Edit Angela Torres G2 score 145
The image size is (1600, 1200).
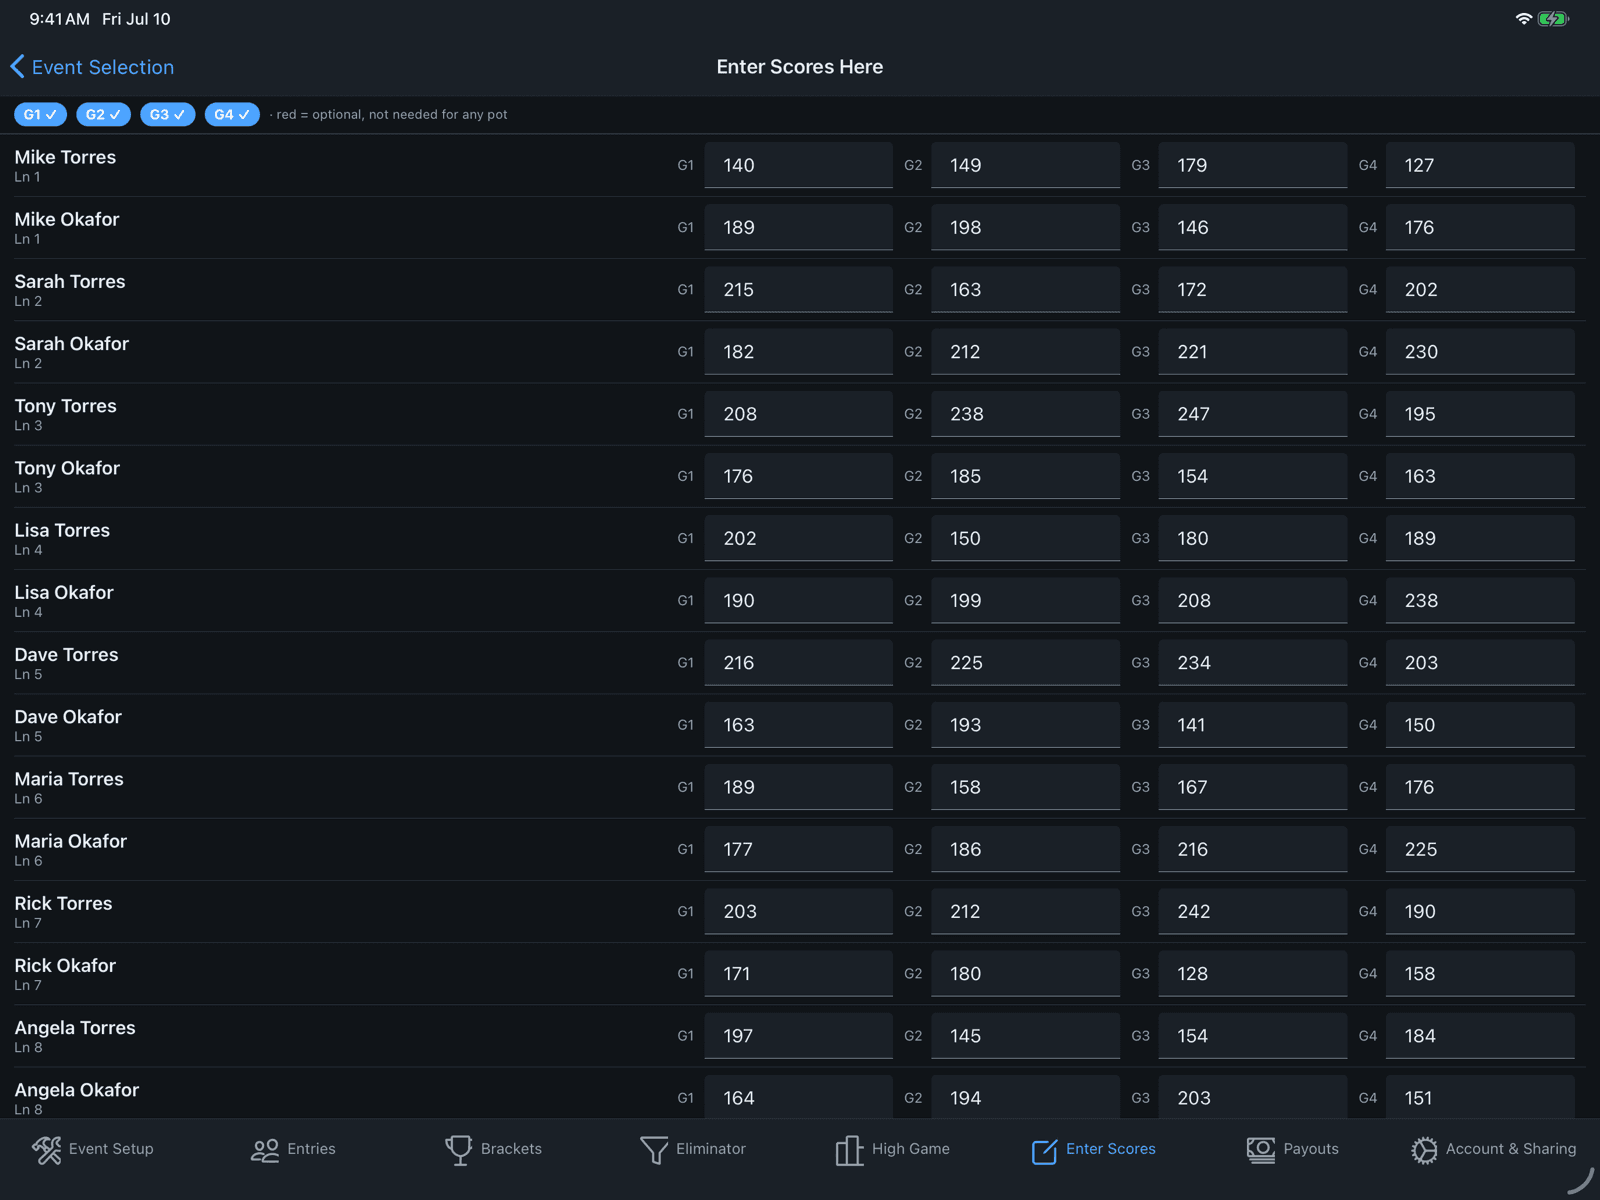[1025, 1036]
